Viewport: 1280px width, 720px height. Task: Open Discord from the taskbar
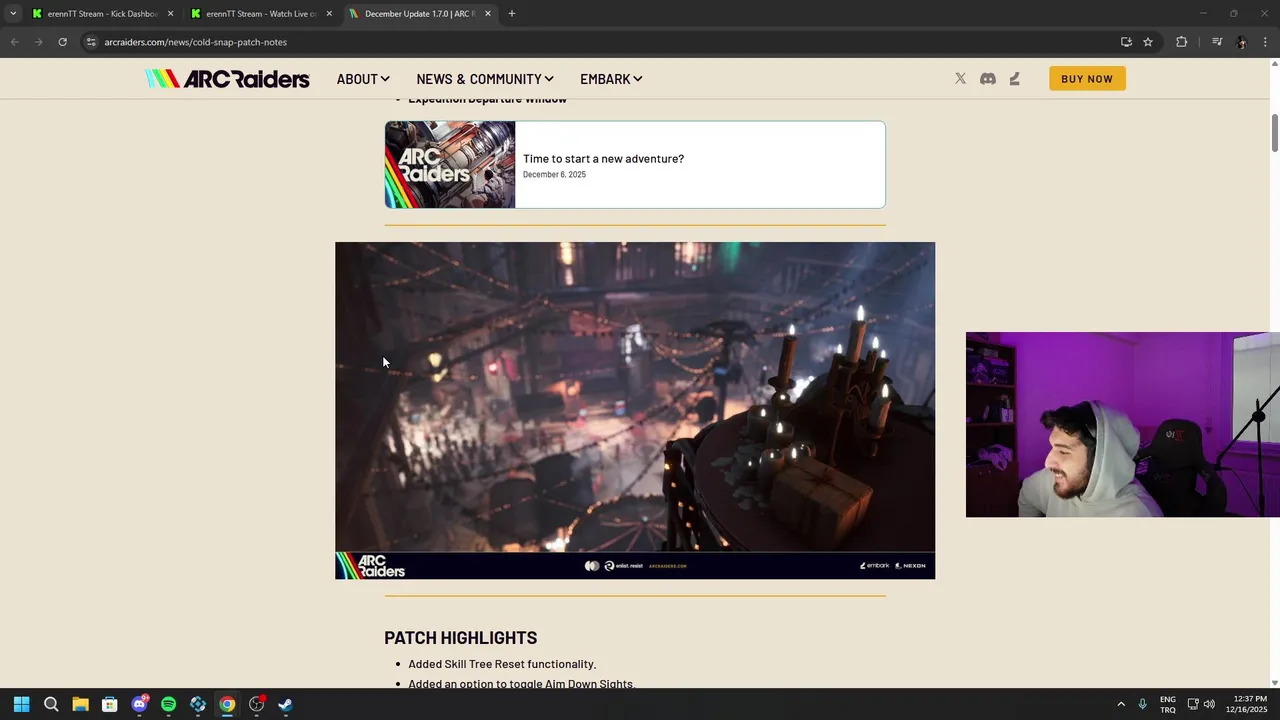139,704
